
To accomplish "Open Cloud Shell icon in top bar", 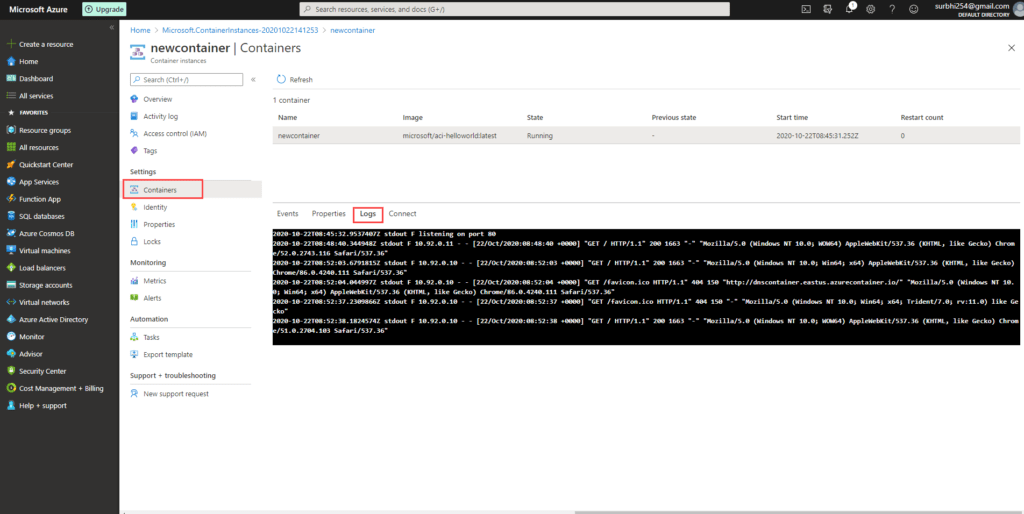I will pyautogui.click(x=805, y=9).
